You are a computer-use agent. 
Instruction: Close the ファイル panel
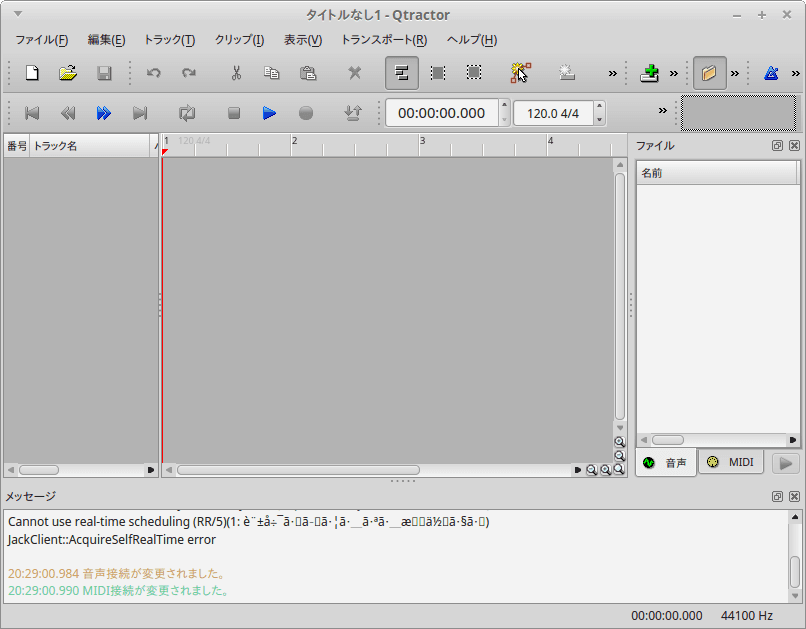point(794,145)
